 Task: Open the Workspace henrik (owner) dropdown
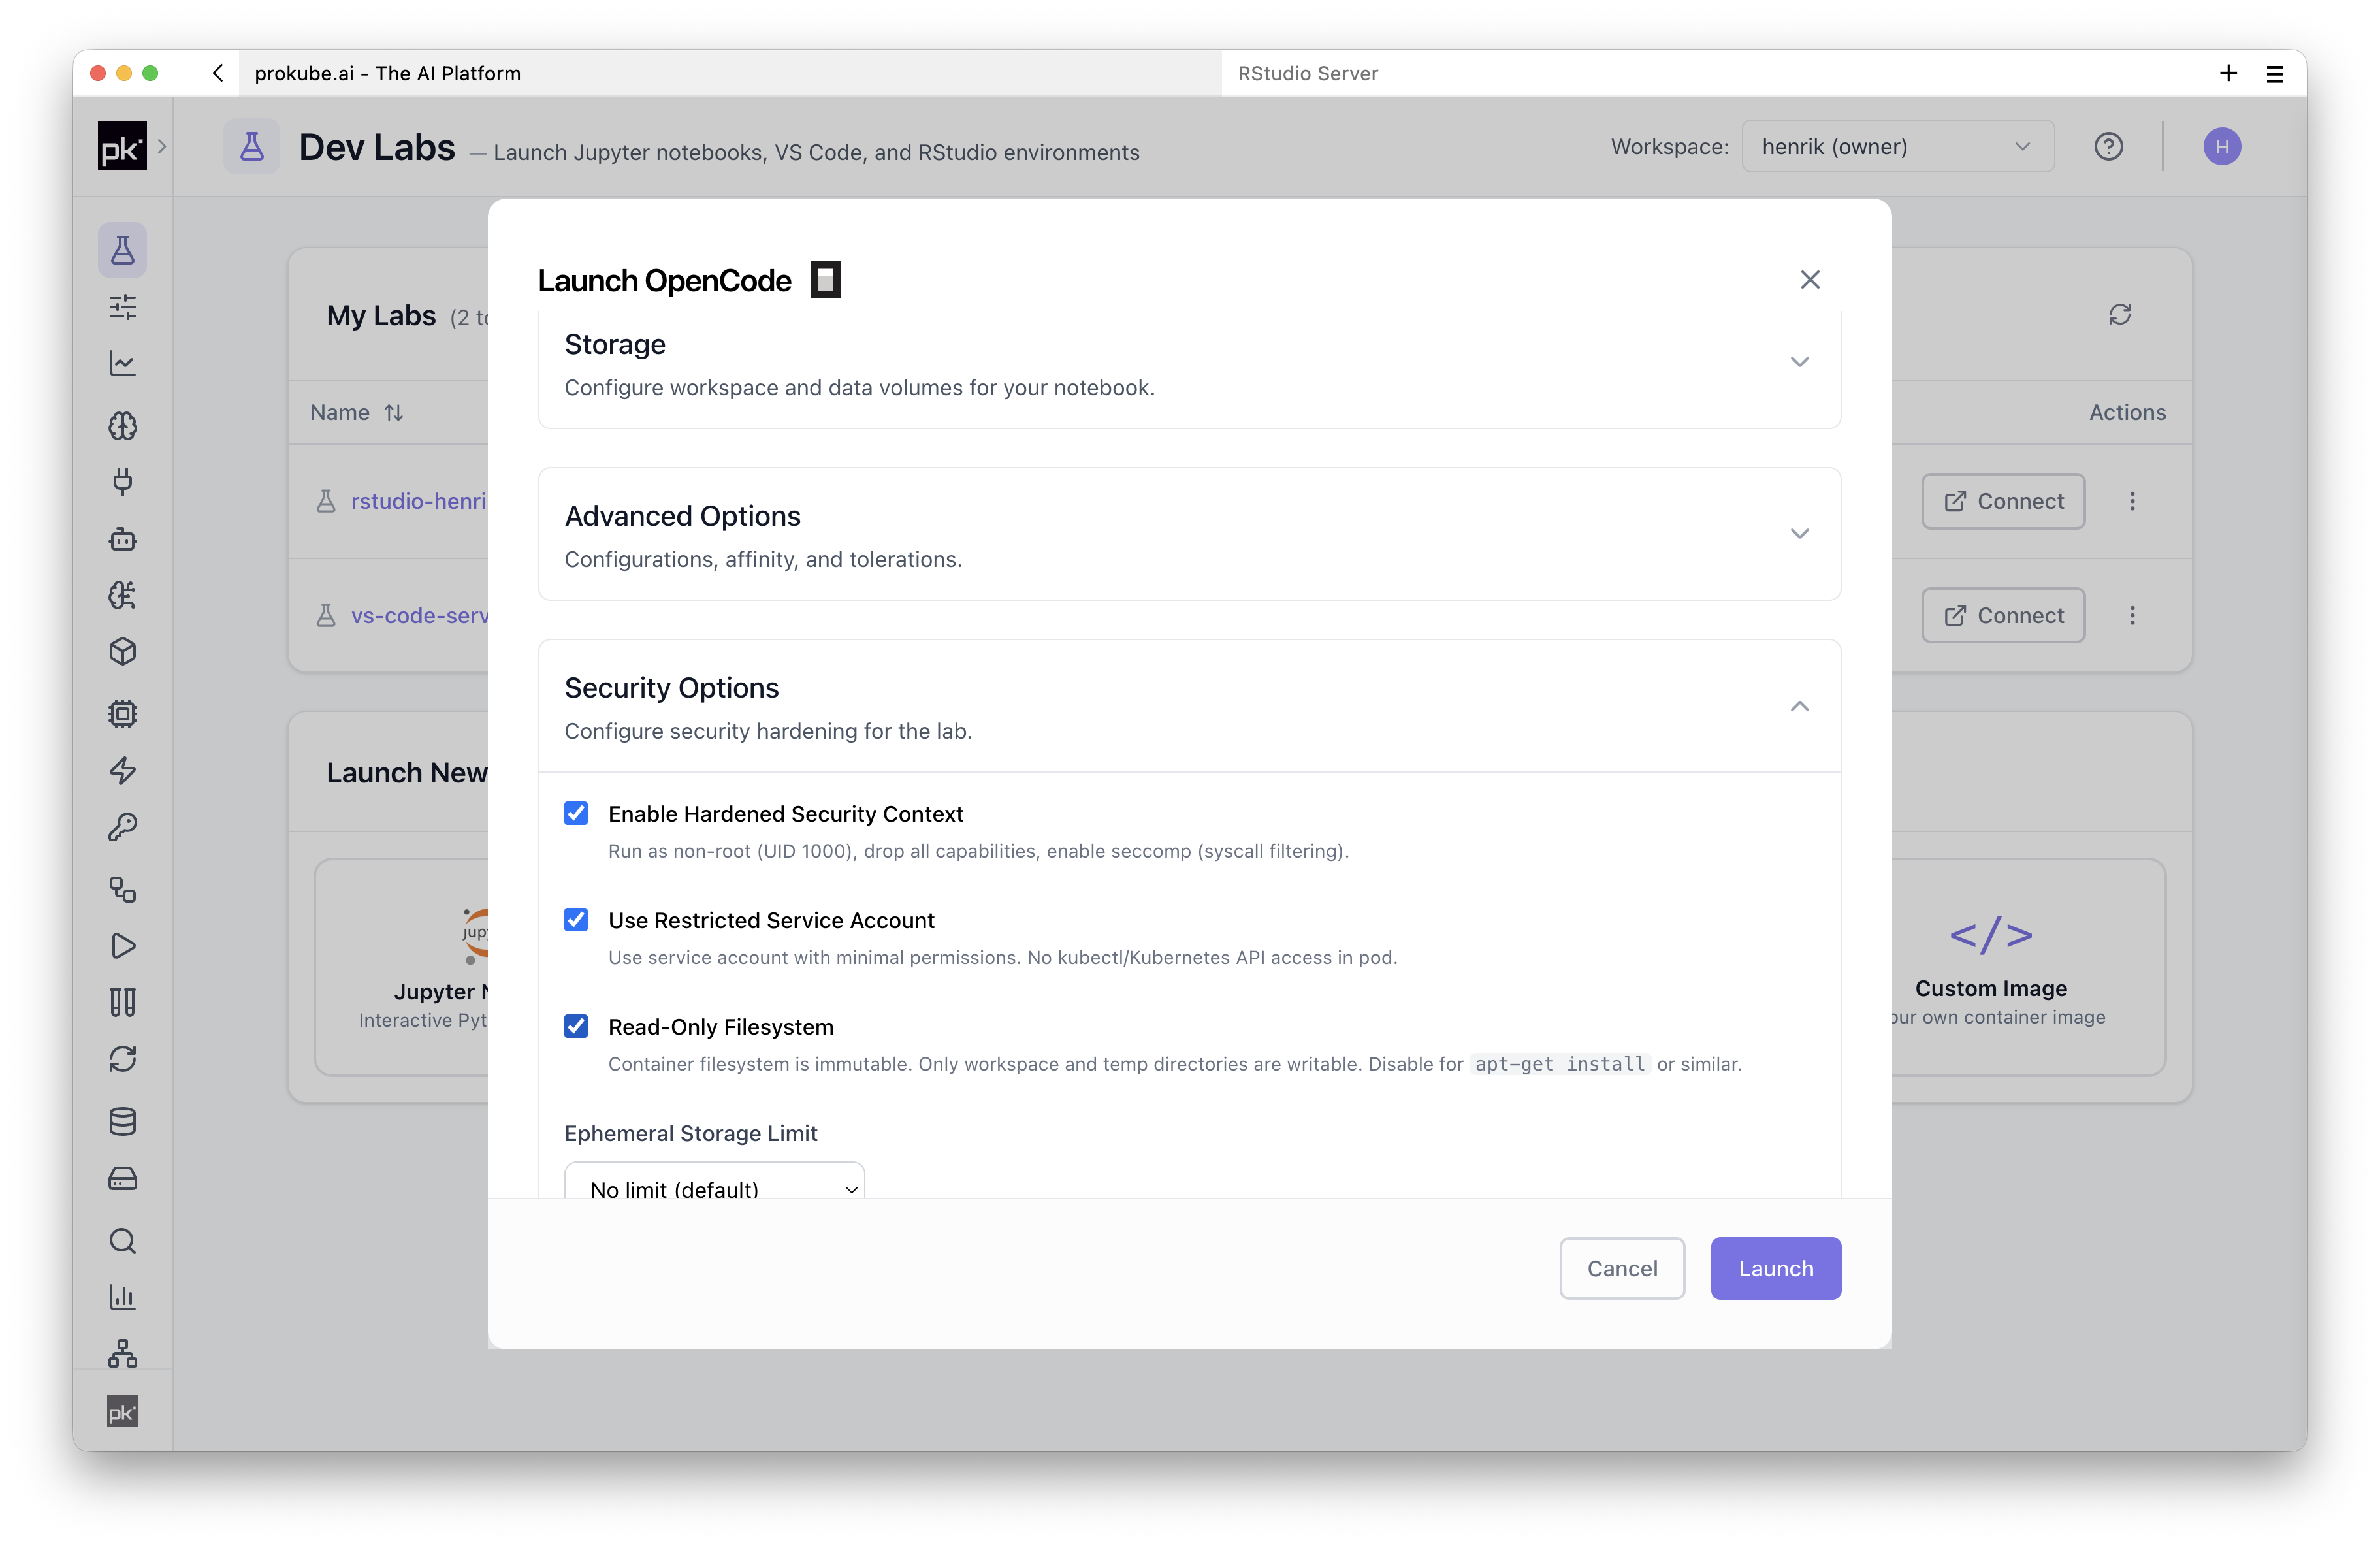[x=1897, y=146]
